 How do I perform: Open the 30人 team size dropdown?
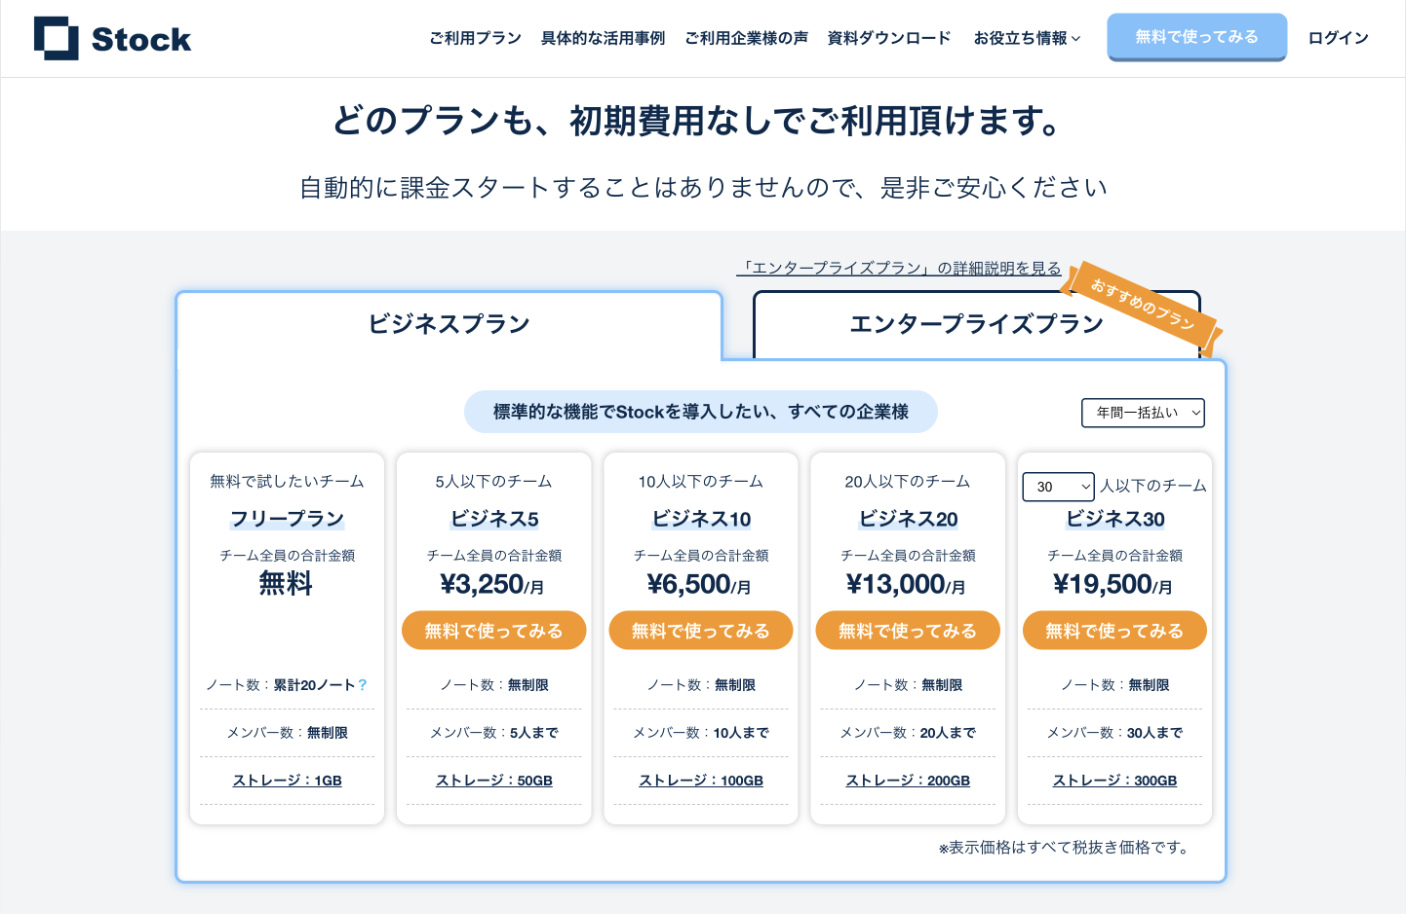point(1058,487)
